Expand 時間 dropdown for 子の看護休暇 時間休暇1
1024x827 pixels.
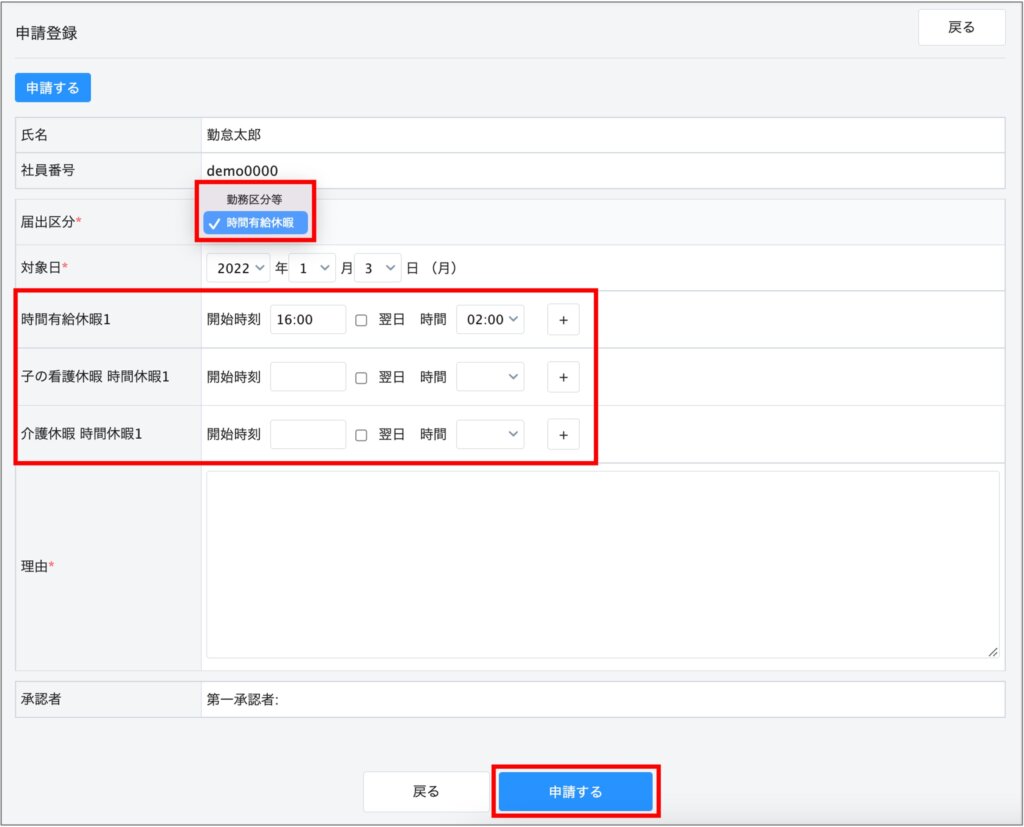(489, 377)
